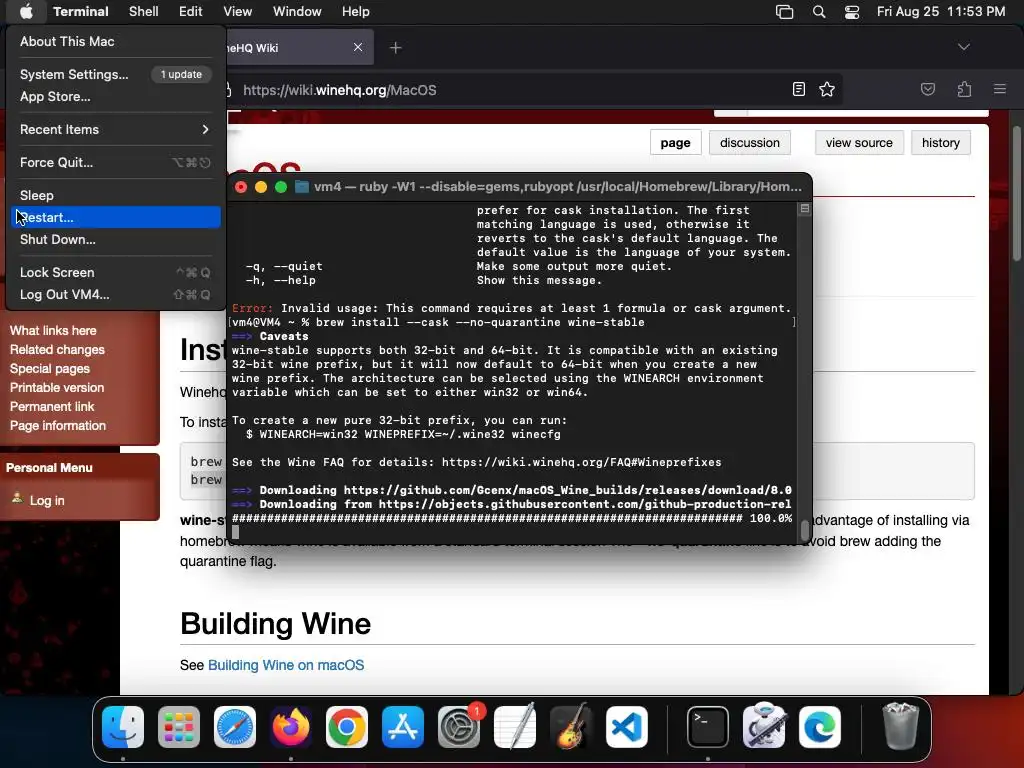Choose Restart… from Apple menu
Image resolution: width=1024 pixels, height=768 pixels.
(116, 217)
